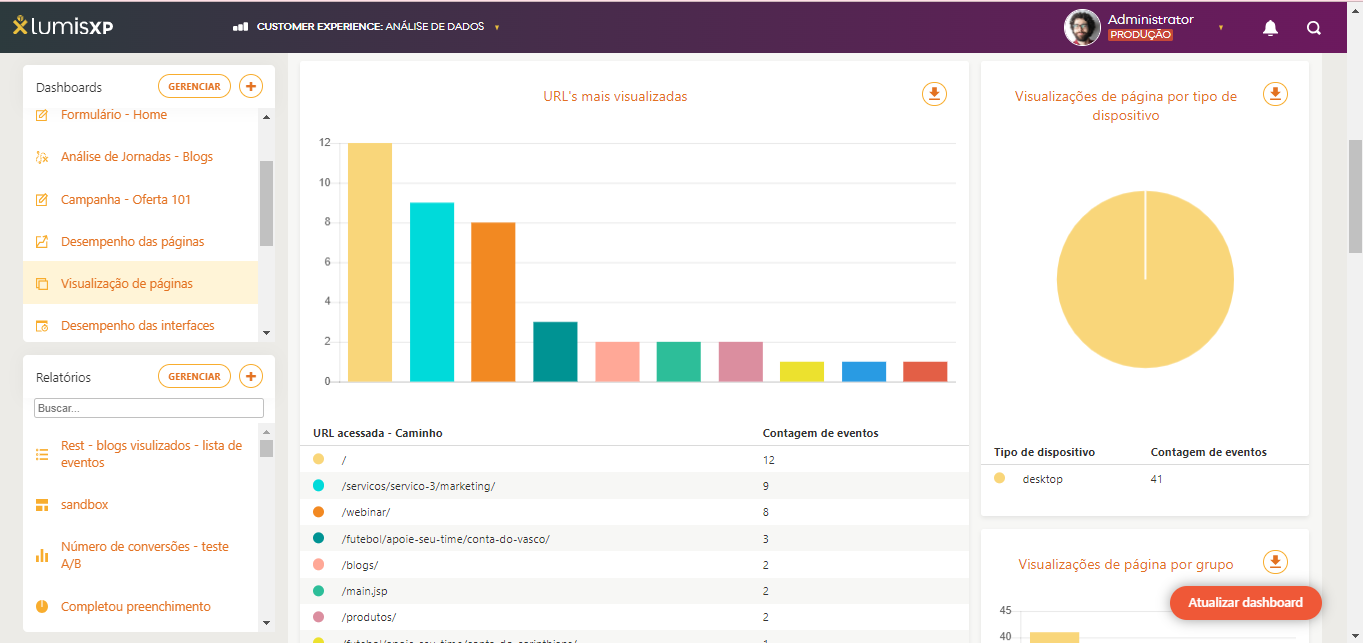Screen dimensions: 1363x643
Task: Expand the Customer Experience area dropdown
Action: click(x=497, y=28)
